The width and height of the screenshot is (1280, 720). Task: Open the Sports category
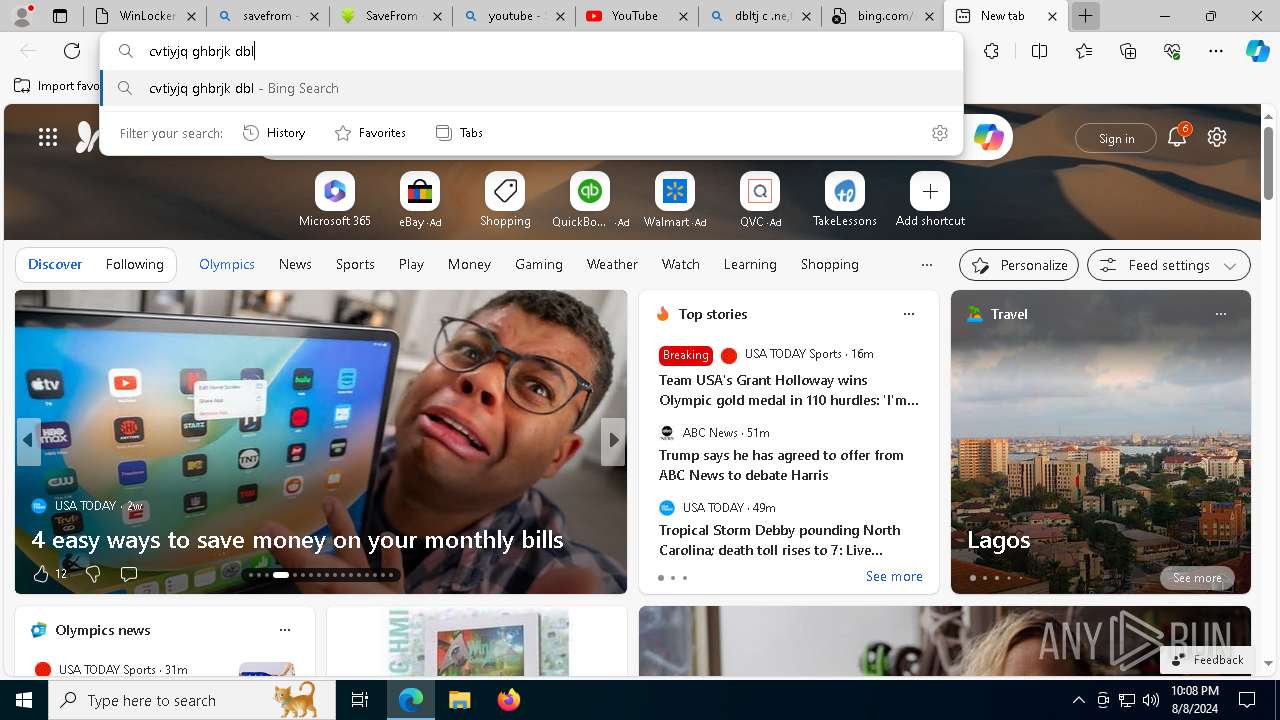click(355, 265)
